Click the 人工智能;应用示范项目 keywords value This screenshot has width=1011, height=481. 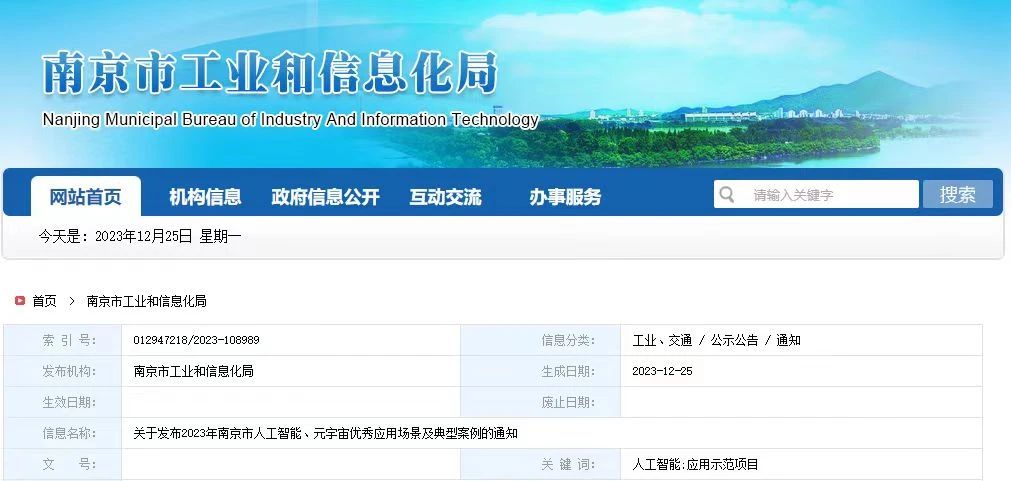(695, 464)
